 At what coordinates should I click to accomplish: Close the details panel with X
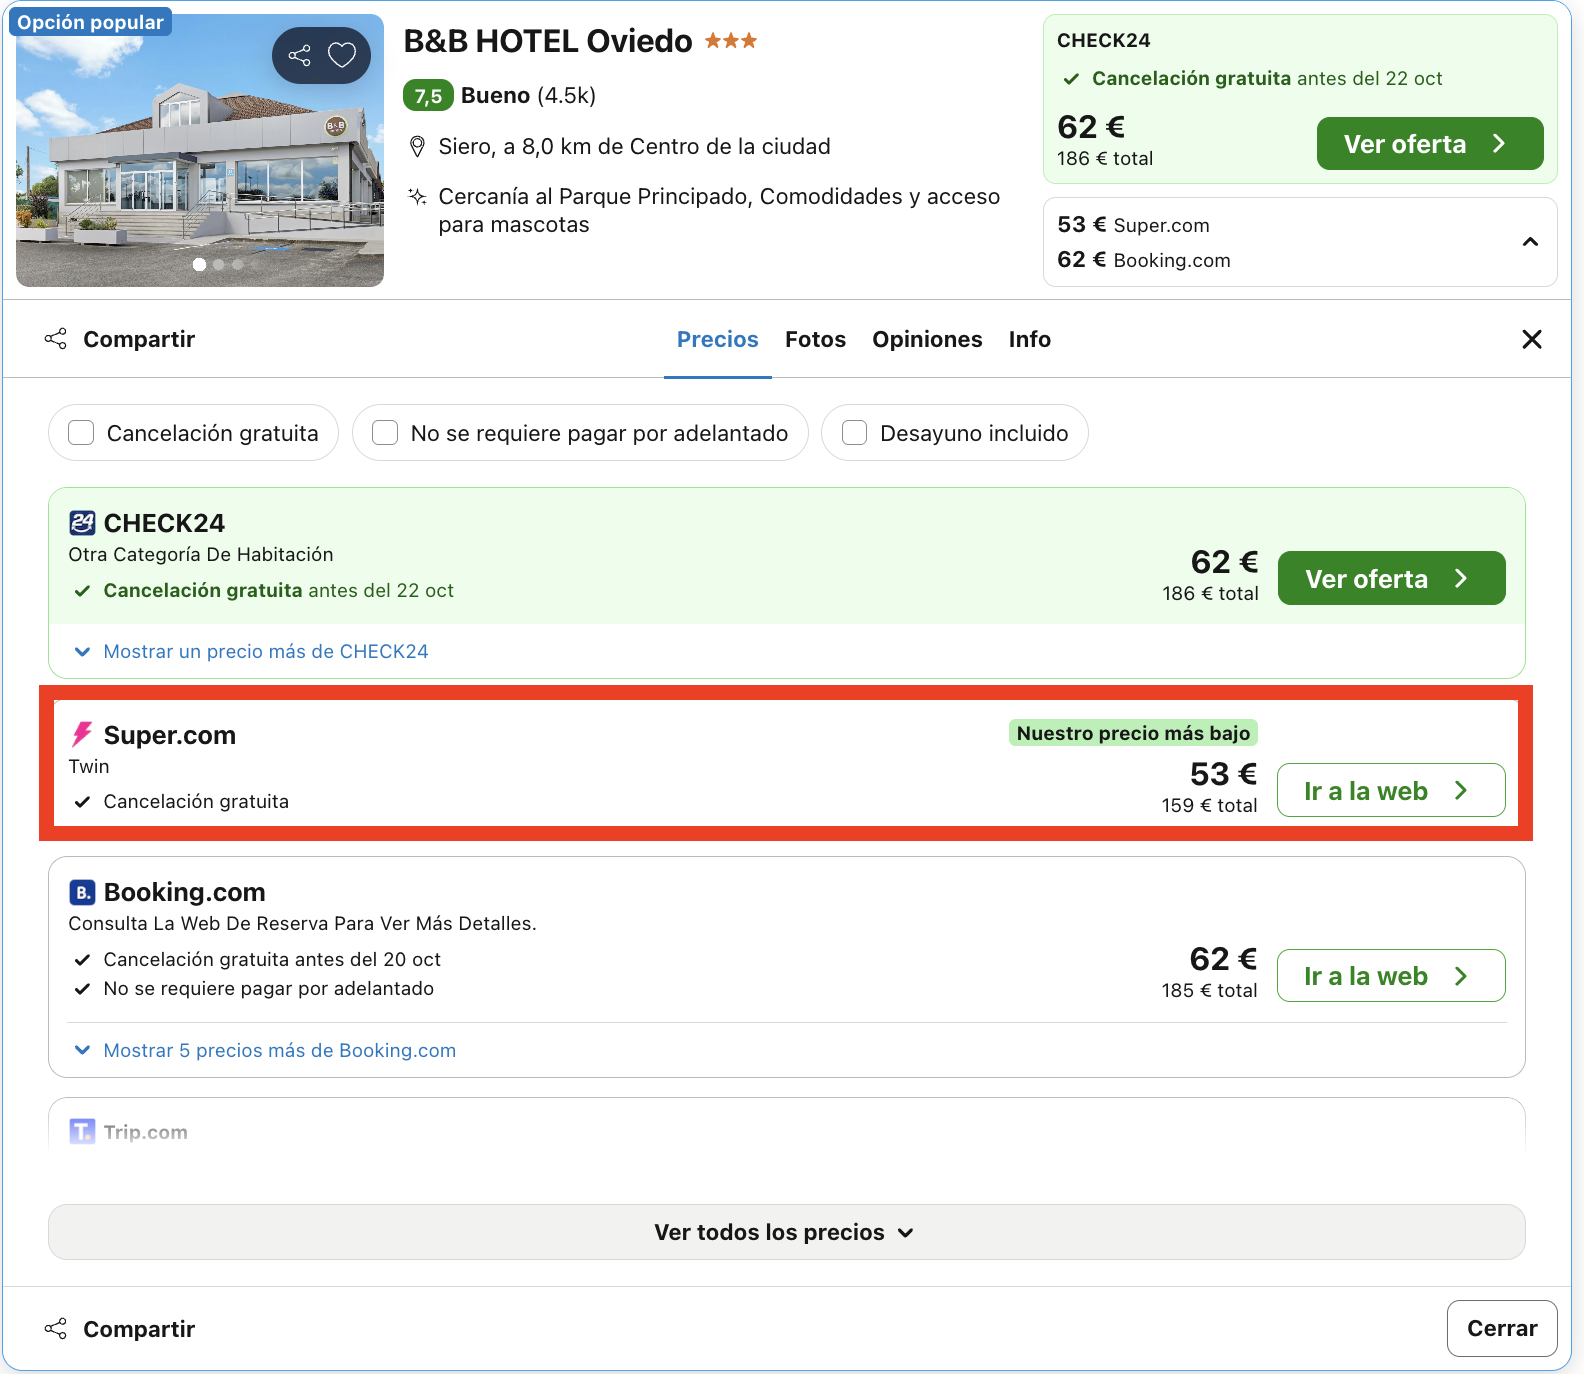(x=1531, y=339)
